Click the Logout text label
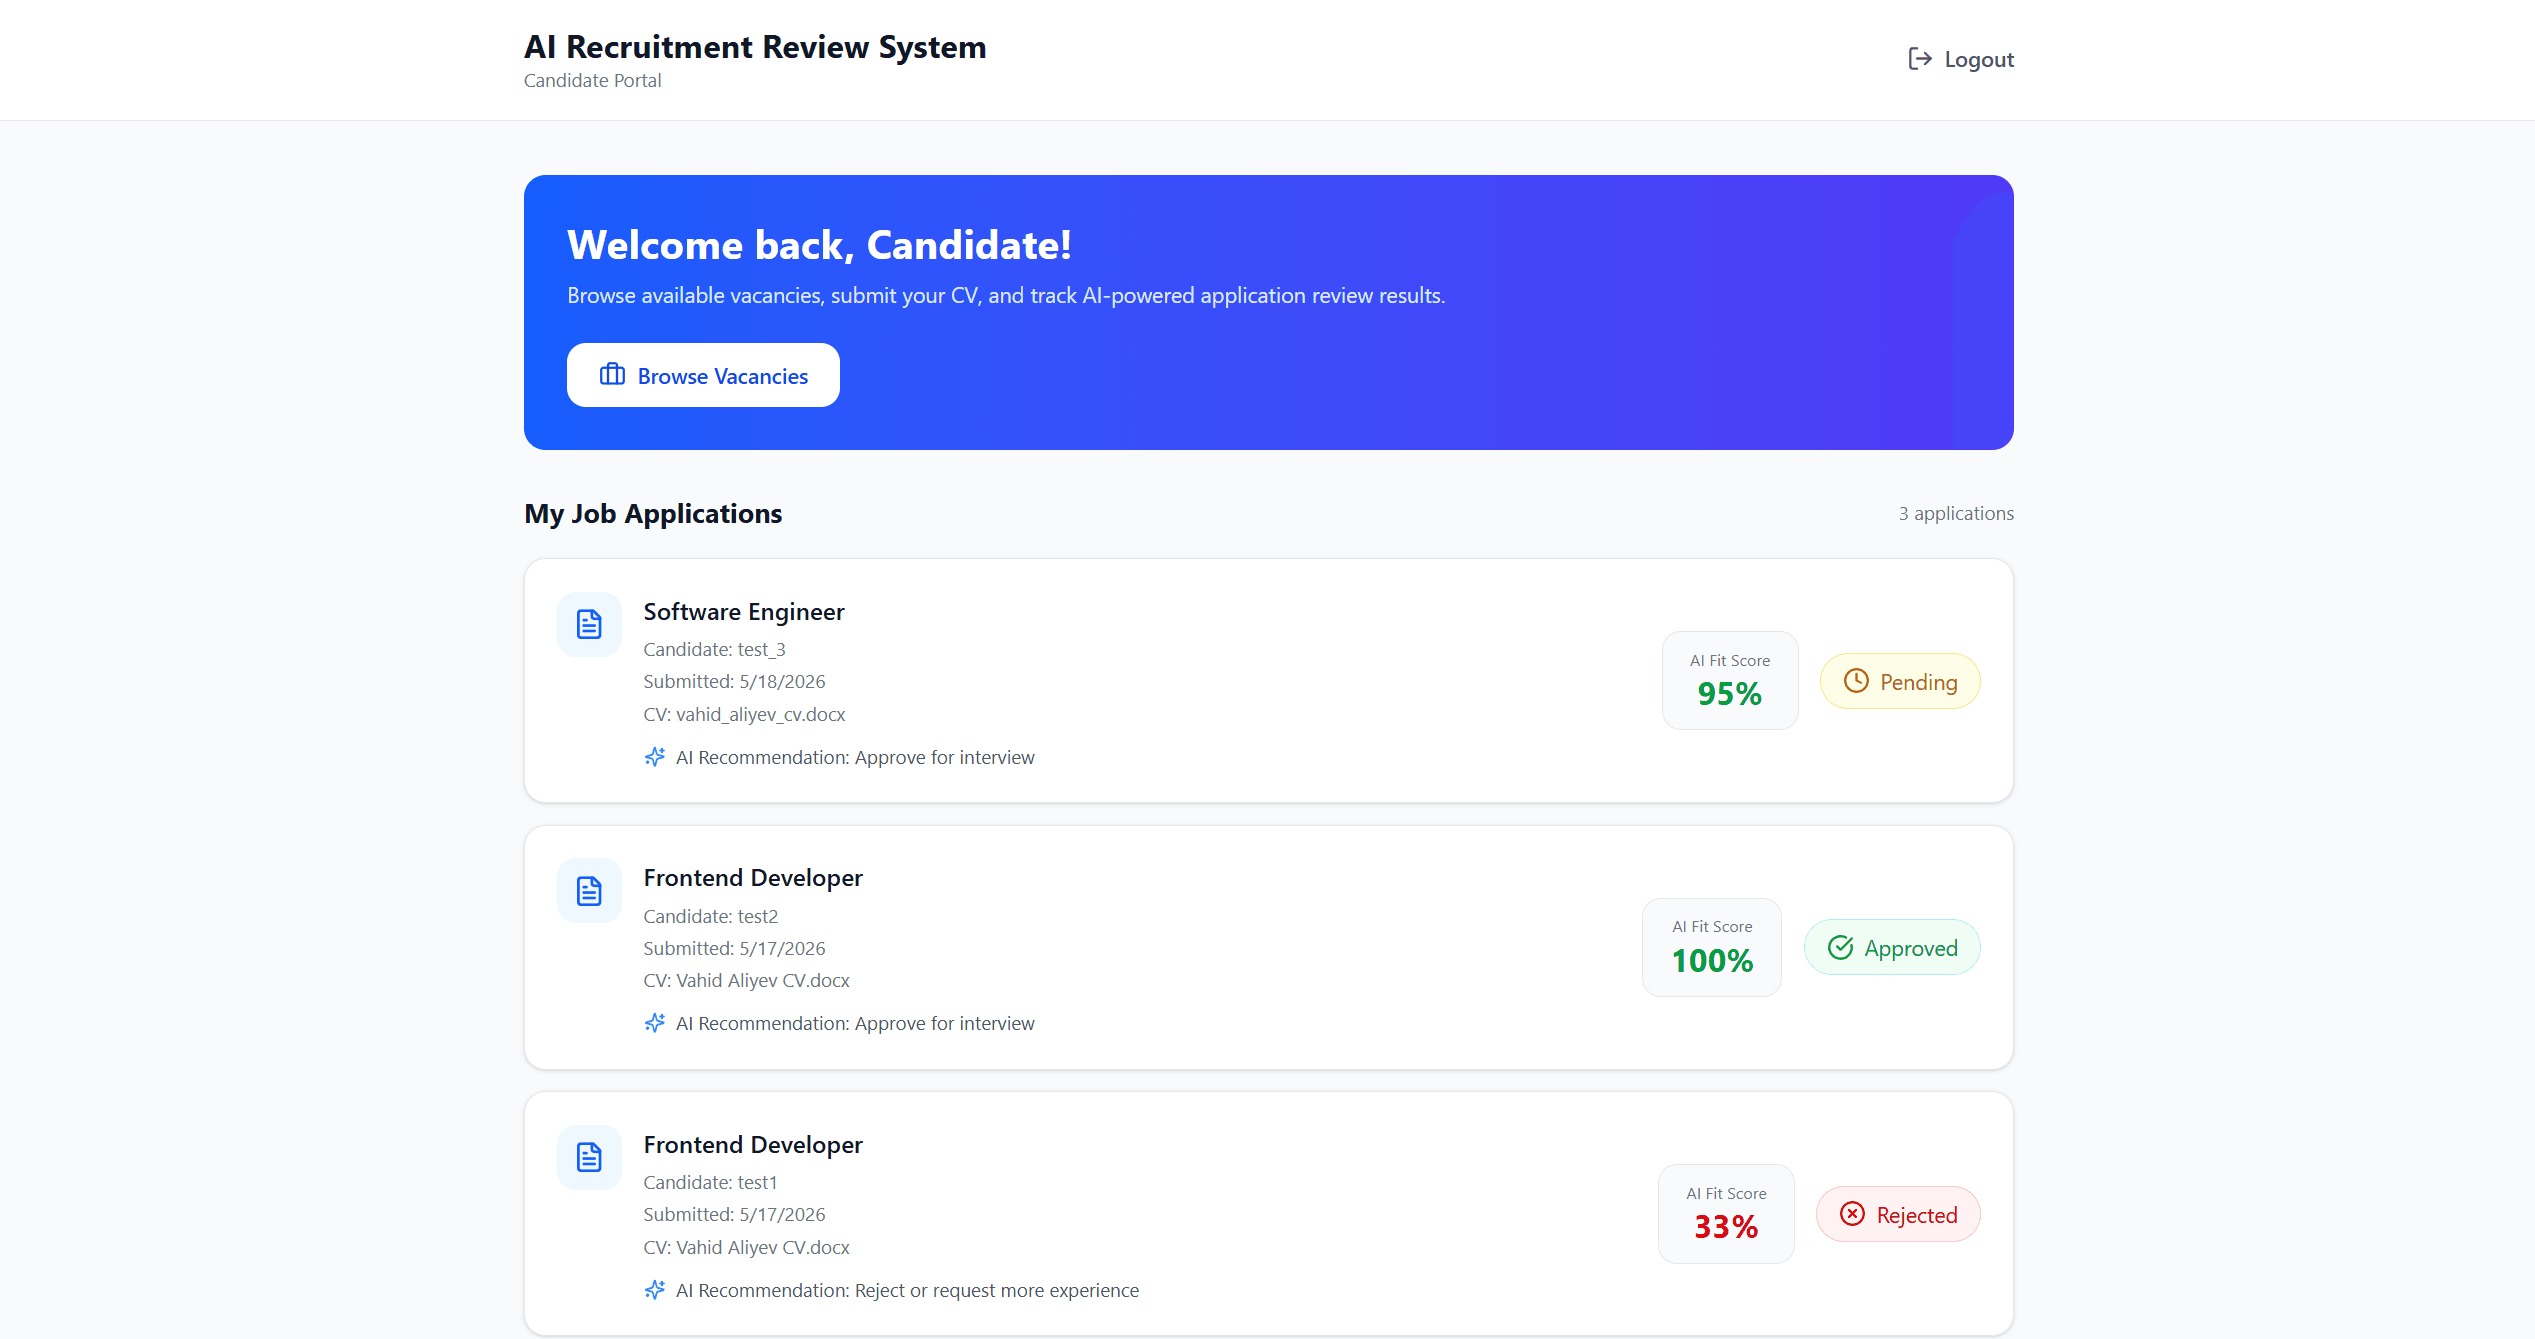The width and height of the screenshot is (2535, 1339). coord(1979,60)
